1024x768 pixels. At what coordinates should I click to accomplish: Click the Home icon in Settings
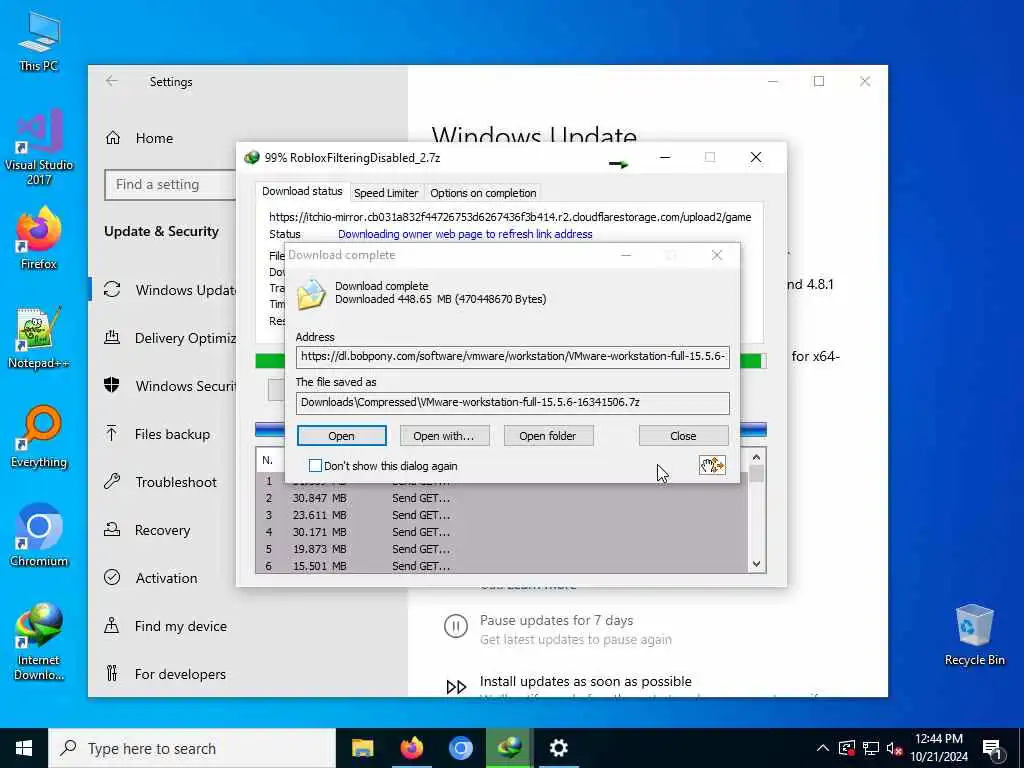pyautogui.click(x=113, y=138)
